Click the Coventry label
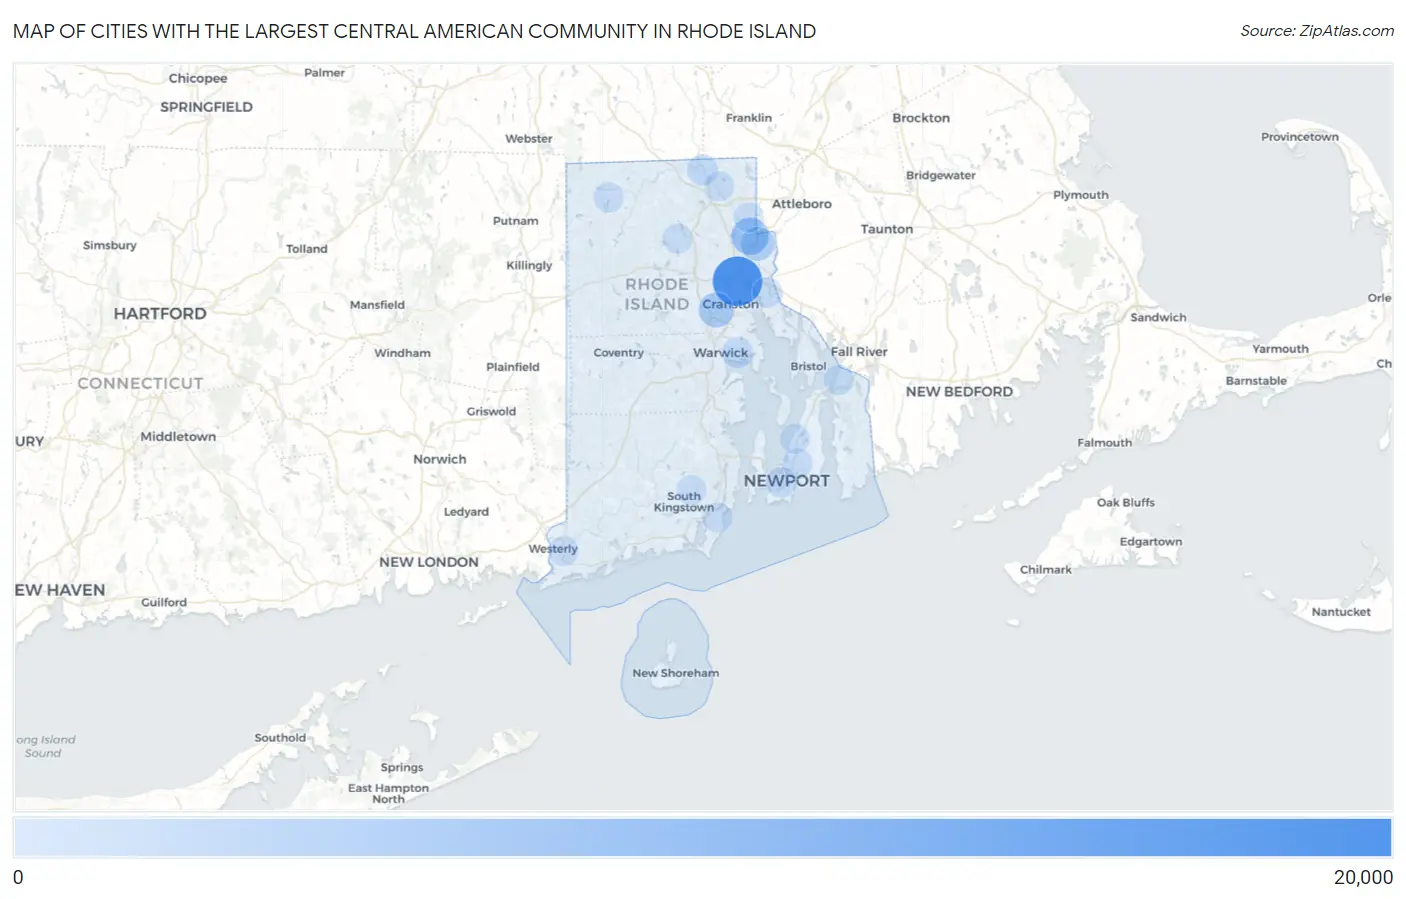The height and width of the screenshot is (899, 1406). pyautogui.click(x=619, y=353)
